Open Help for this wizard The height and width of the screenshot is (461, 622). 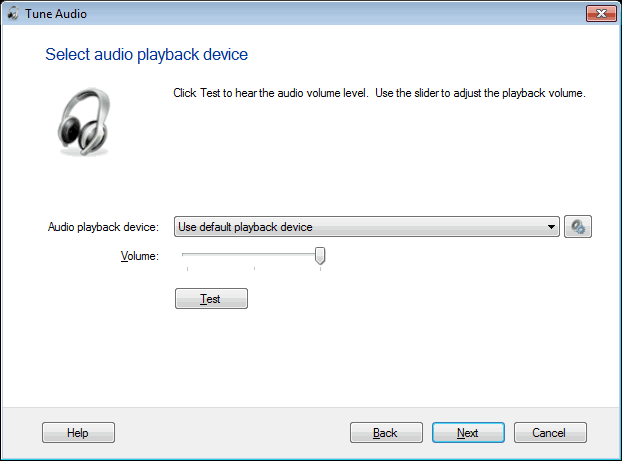tap(78, 433)
